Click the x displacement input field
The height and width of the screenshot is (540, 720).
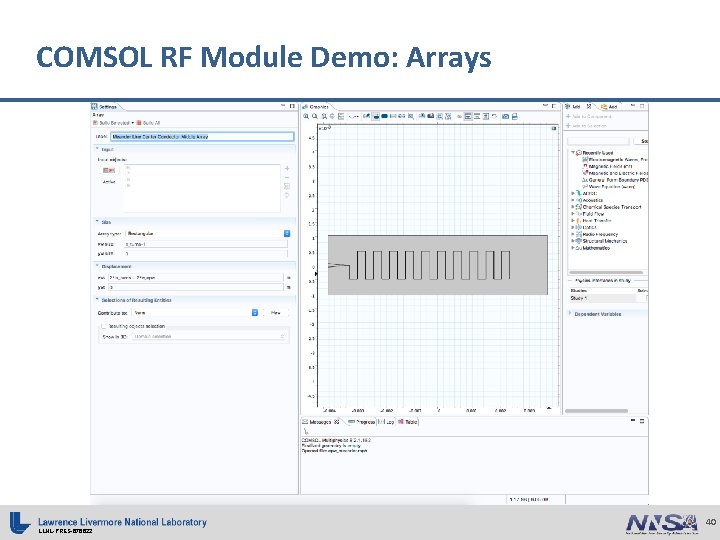tap(196, 277)
